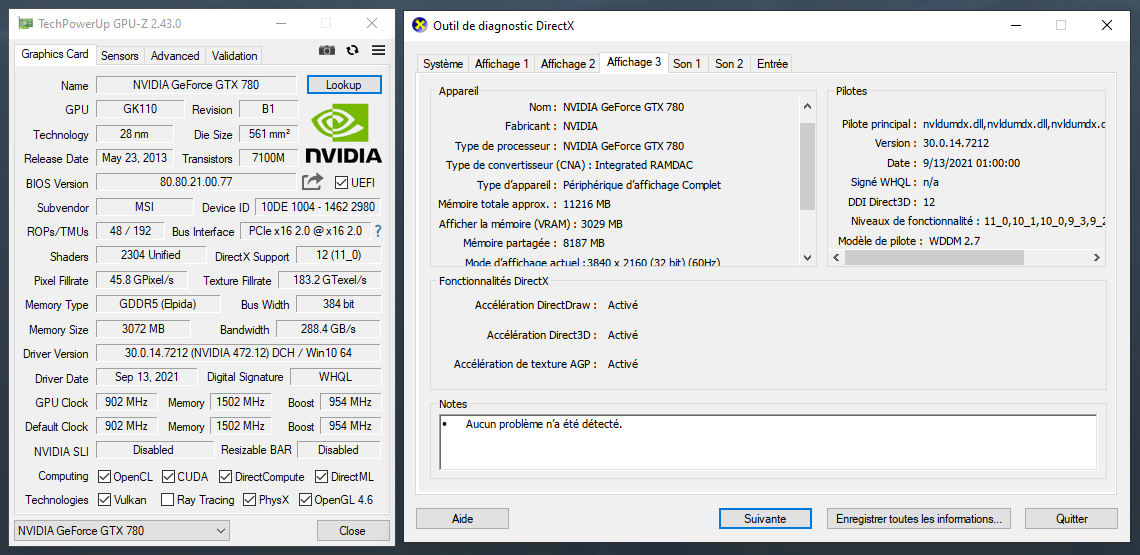Click the GPU-Z title bar app icon

[25, 23]
